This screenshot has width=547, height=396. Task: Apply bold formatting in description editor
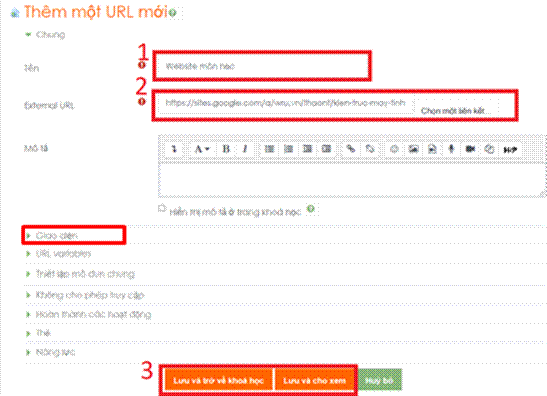[x=226, y=149]
